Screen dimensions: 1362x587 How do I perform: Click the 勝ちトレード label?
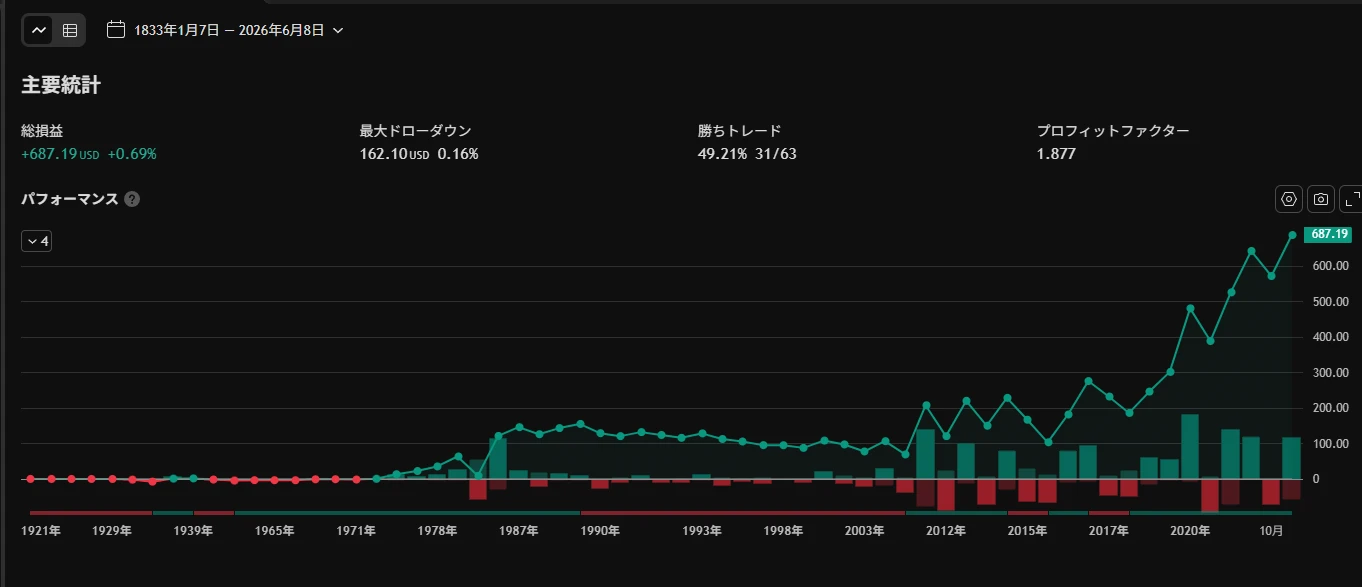(x=740, y=131)
